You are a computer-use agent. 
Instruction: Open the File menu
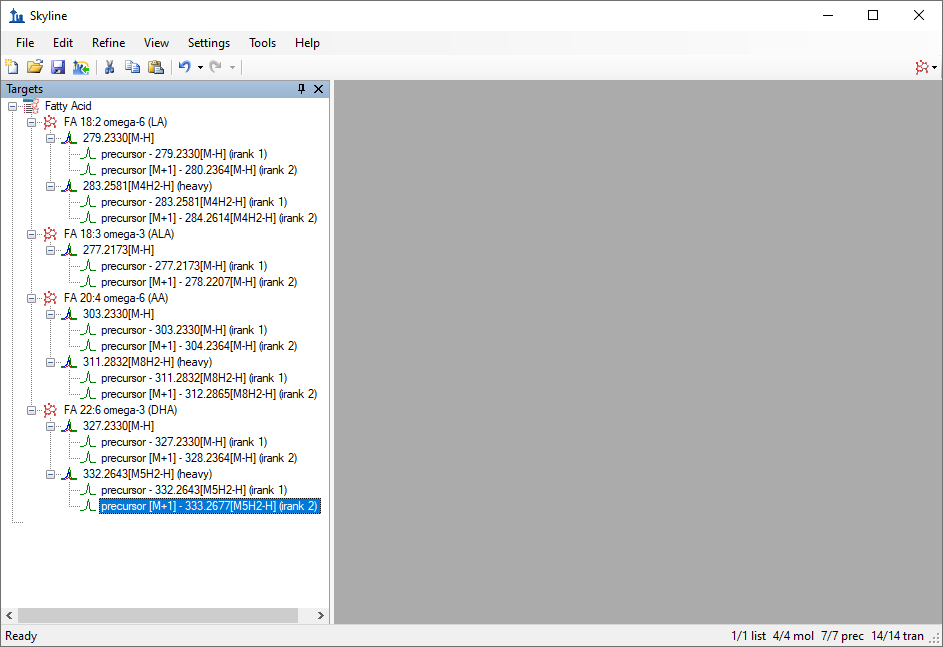coord(25,43)
